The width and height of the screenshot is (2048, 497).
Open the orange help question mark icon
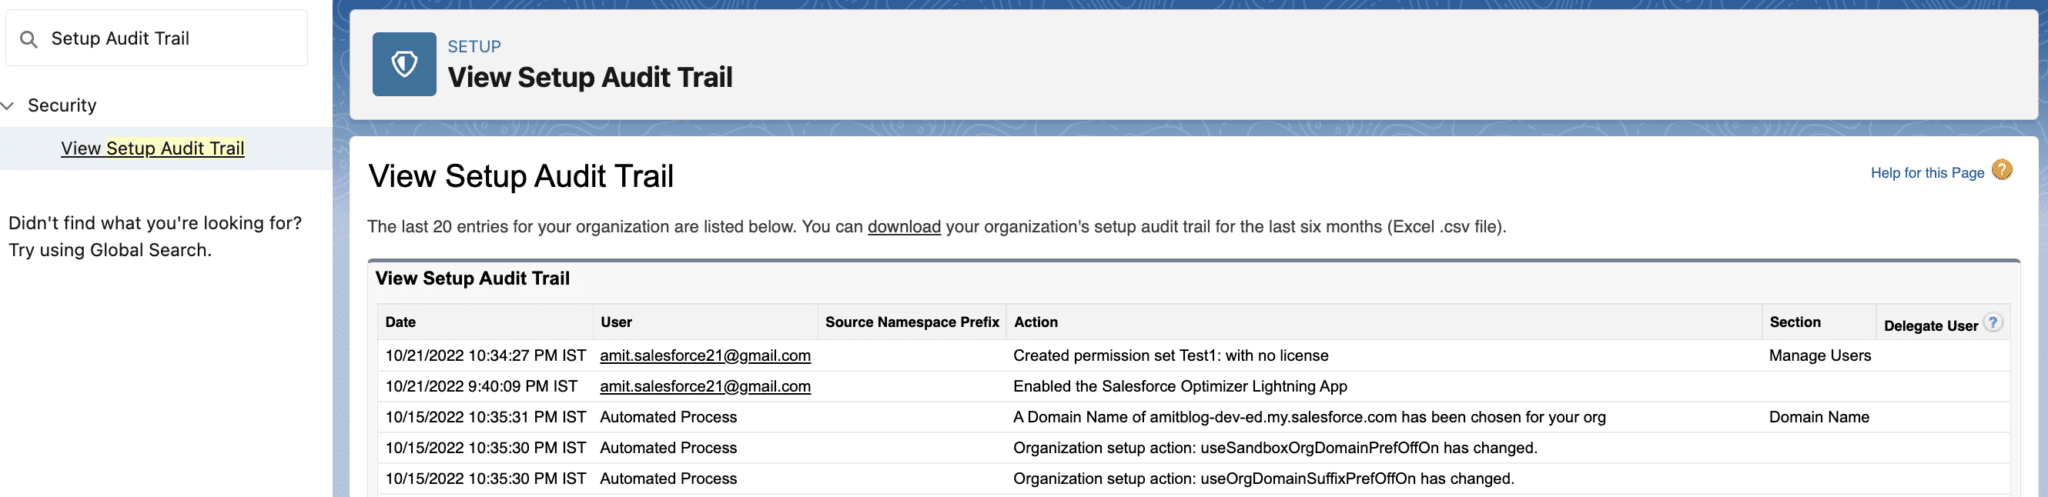2001,170
